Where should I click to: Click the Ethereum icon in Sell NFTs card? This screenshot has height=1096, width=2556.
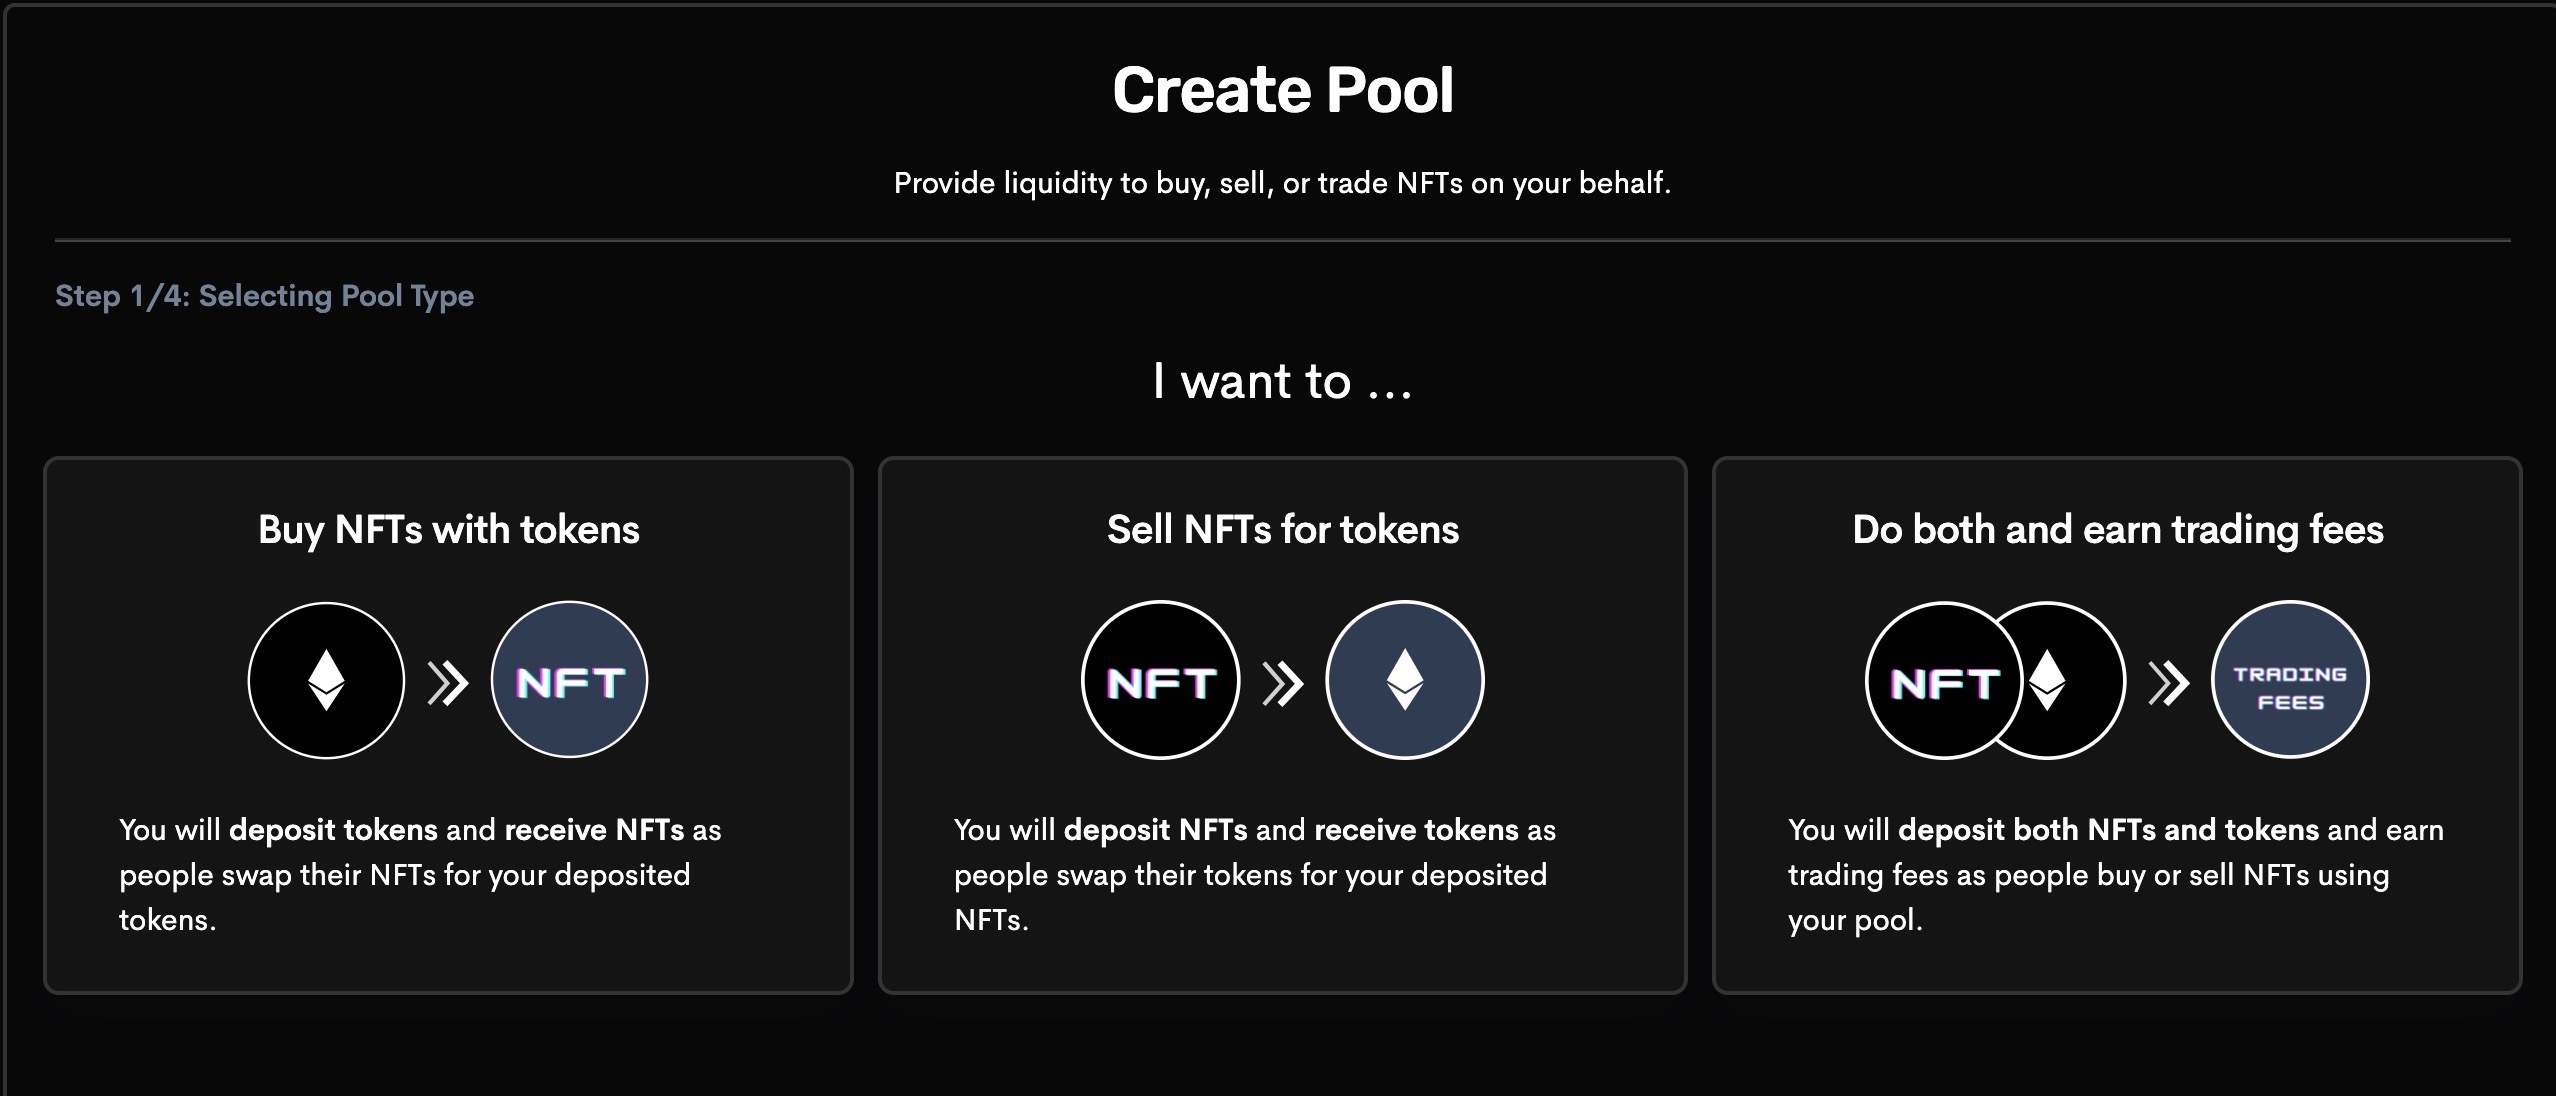[1404, 681]
